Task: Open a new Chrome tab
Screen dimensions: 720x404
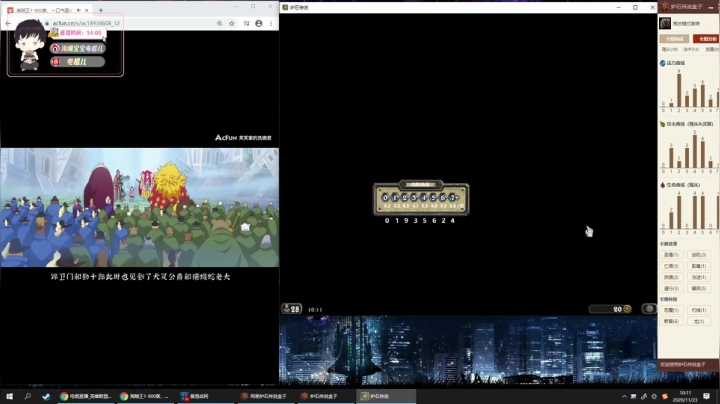Action: (x=101, y=10)
